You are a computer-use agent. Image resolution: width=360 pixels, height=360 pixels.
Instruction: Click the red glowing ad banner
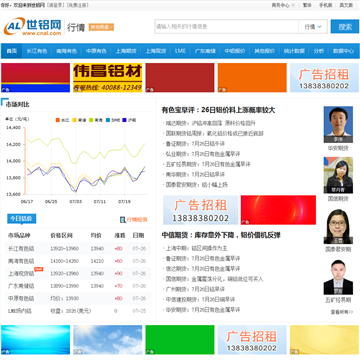coord(278,210)
